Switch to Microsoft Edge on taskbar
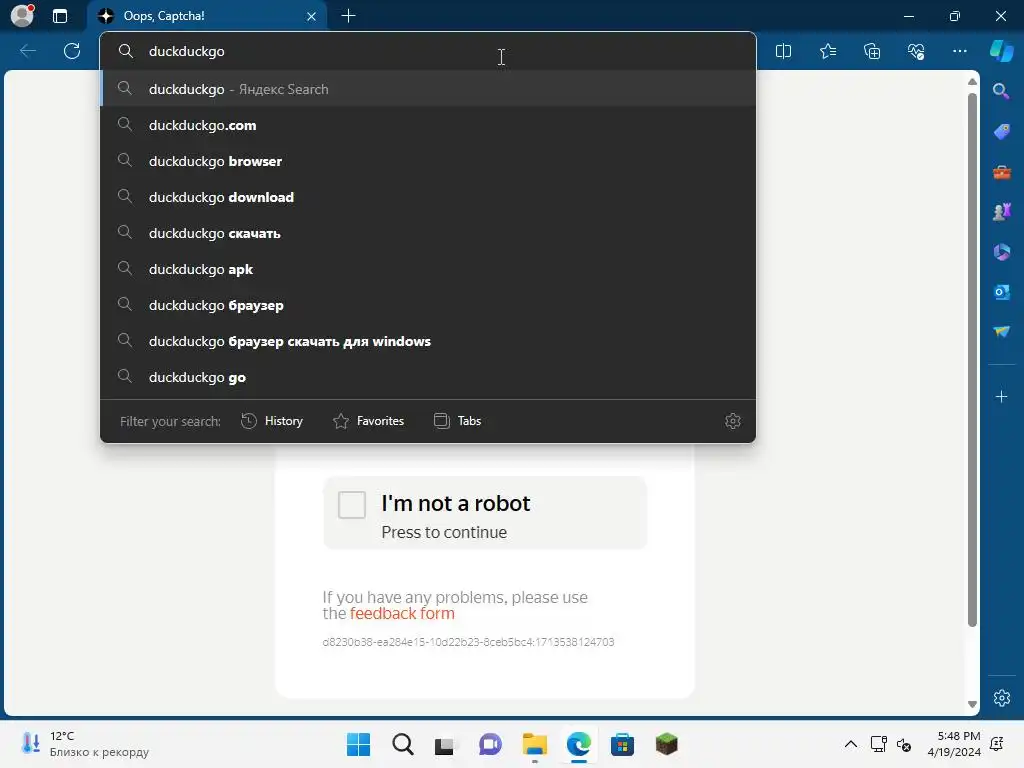This screenshot has height=768, width=1024. click(578, 744)
